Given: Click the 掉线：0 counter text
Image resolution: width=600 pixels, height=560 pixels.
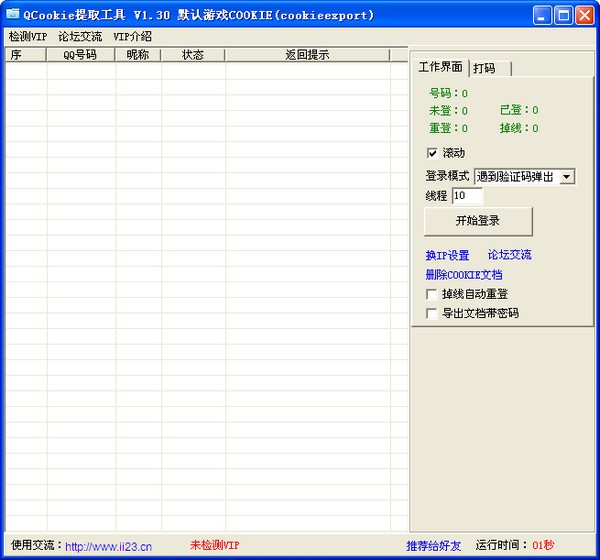Looking at the screenshot, I should [x=519, y=128].
